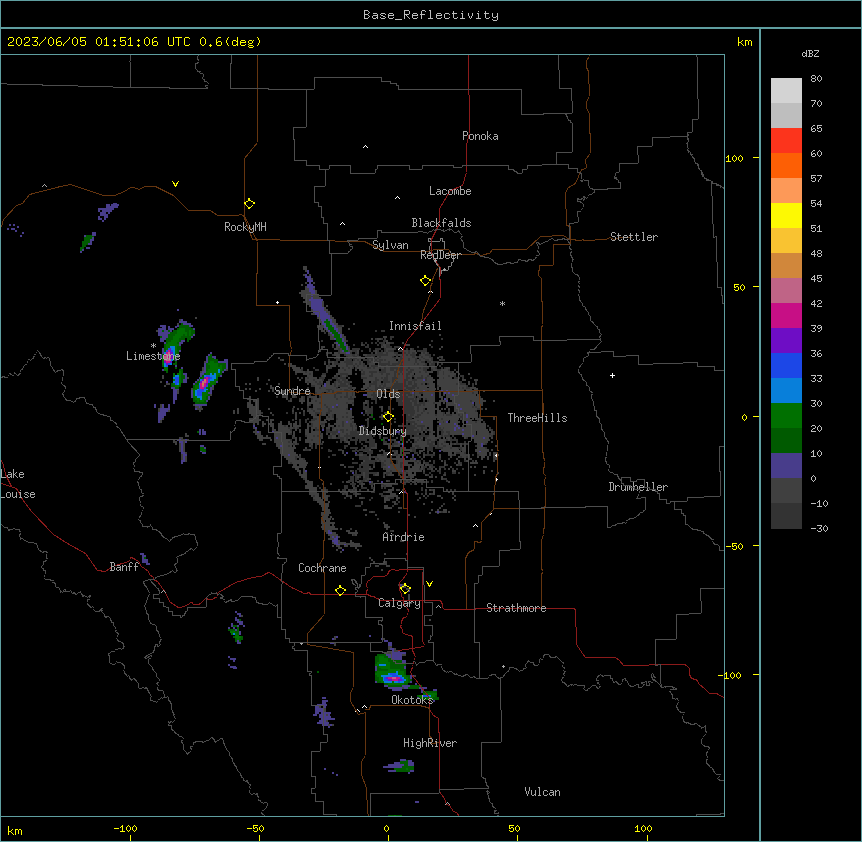The height and width of the screenshot is (842, 862).
Task: Select the yellow 51-54 dBZ legend swatch
Action: pos(786,215)
